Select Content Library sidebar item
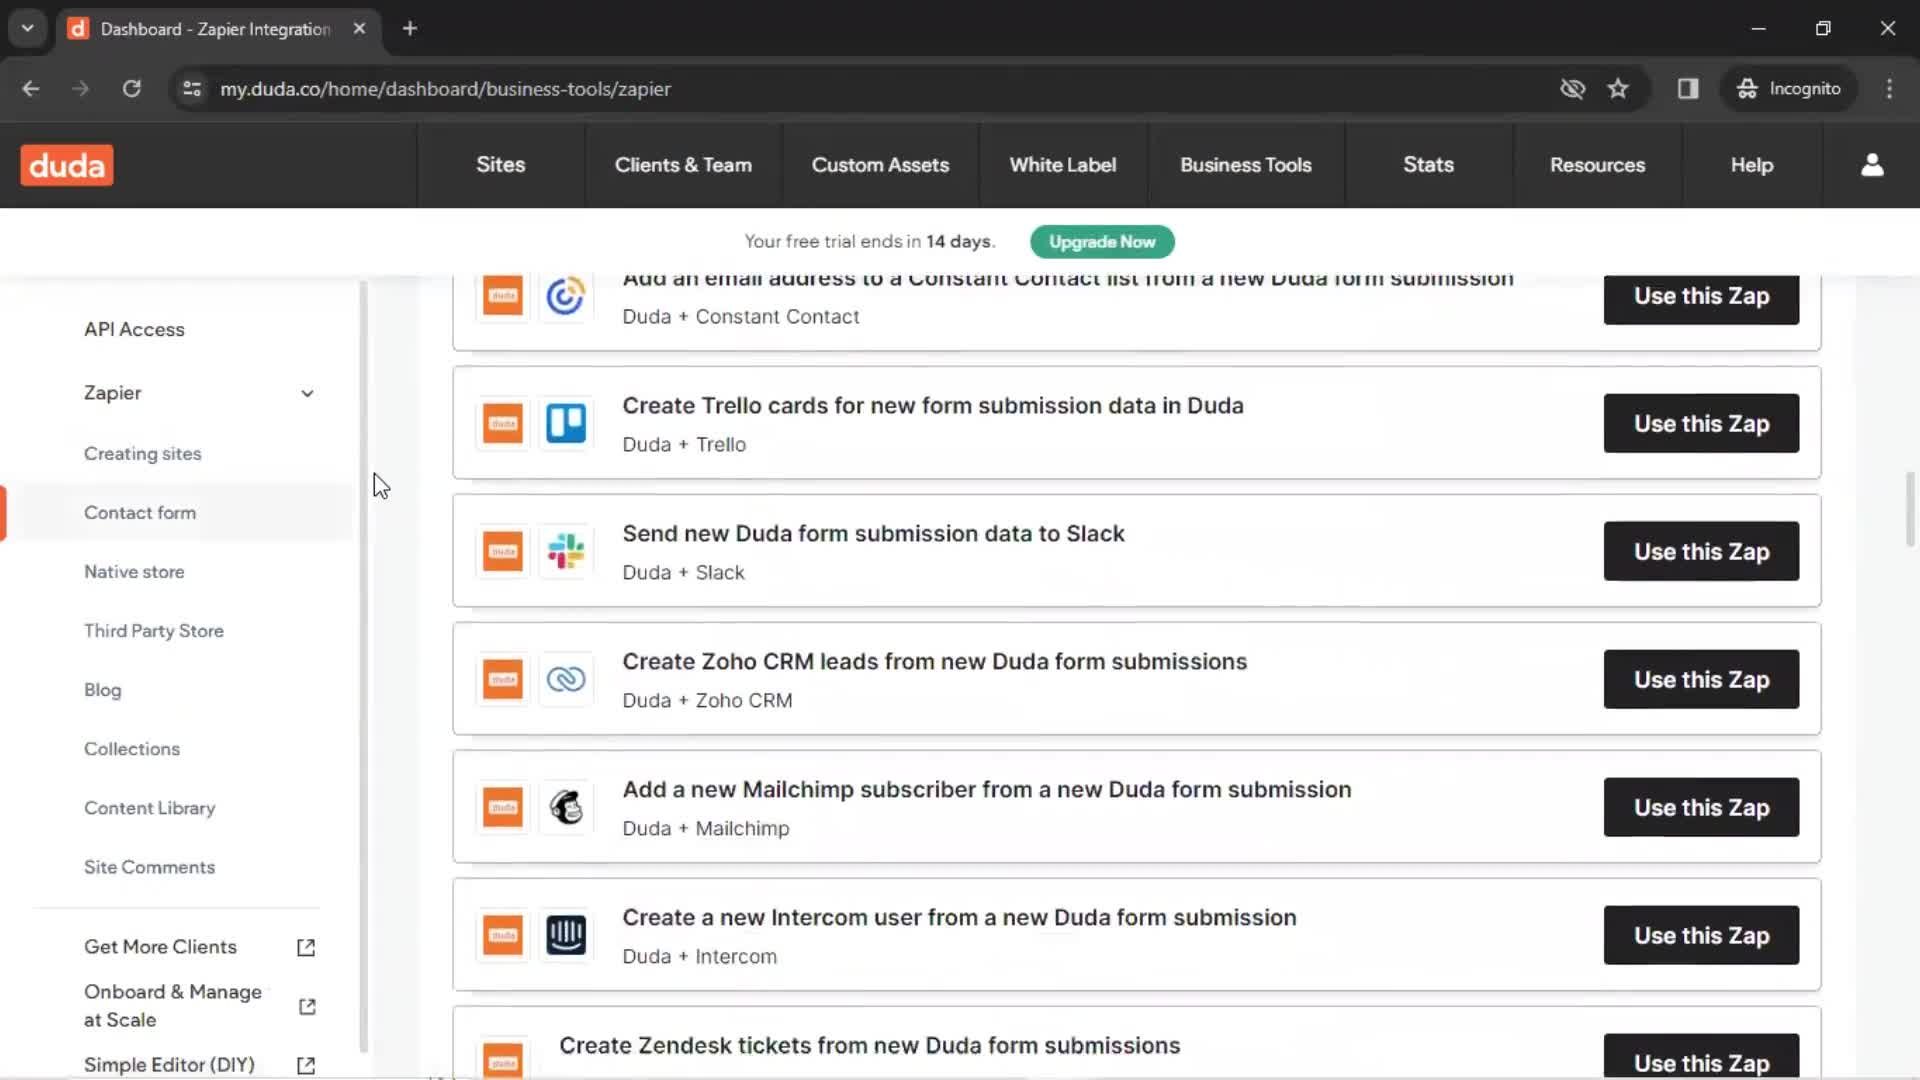 pos(149,807)
